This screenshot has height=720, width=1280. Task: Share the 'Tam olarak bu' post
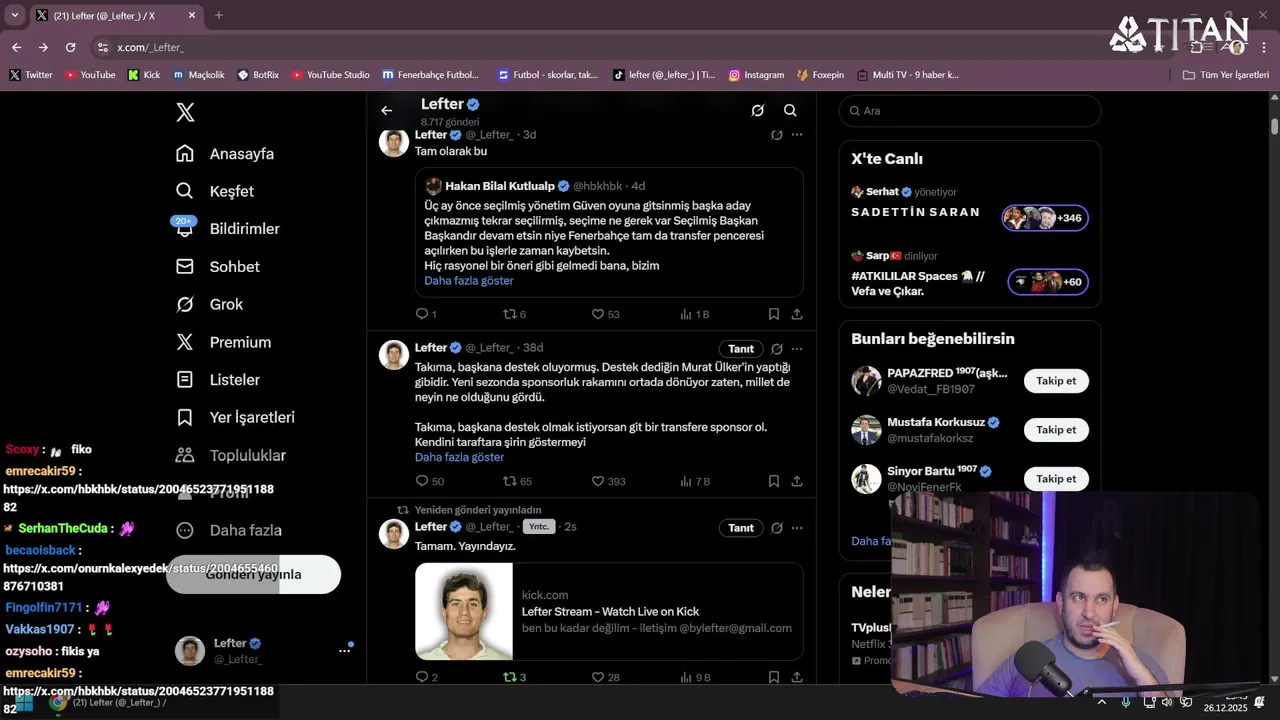(797, 314)
